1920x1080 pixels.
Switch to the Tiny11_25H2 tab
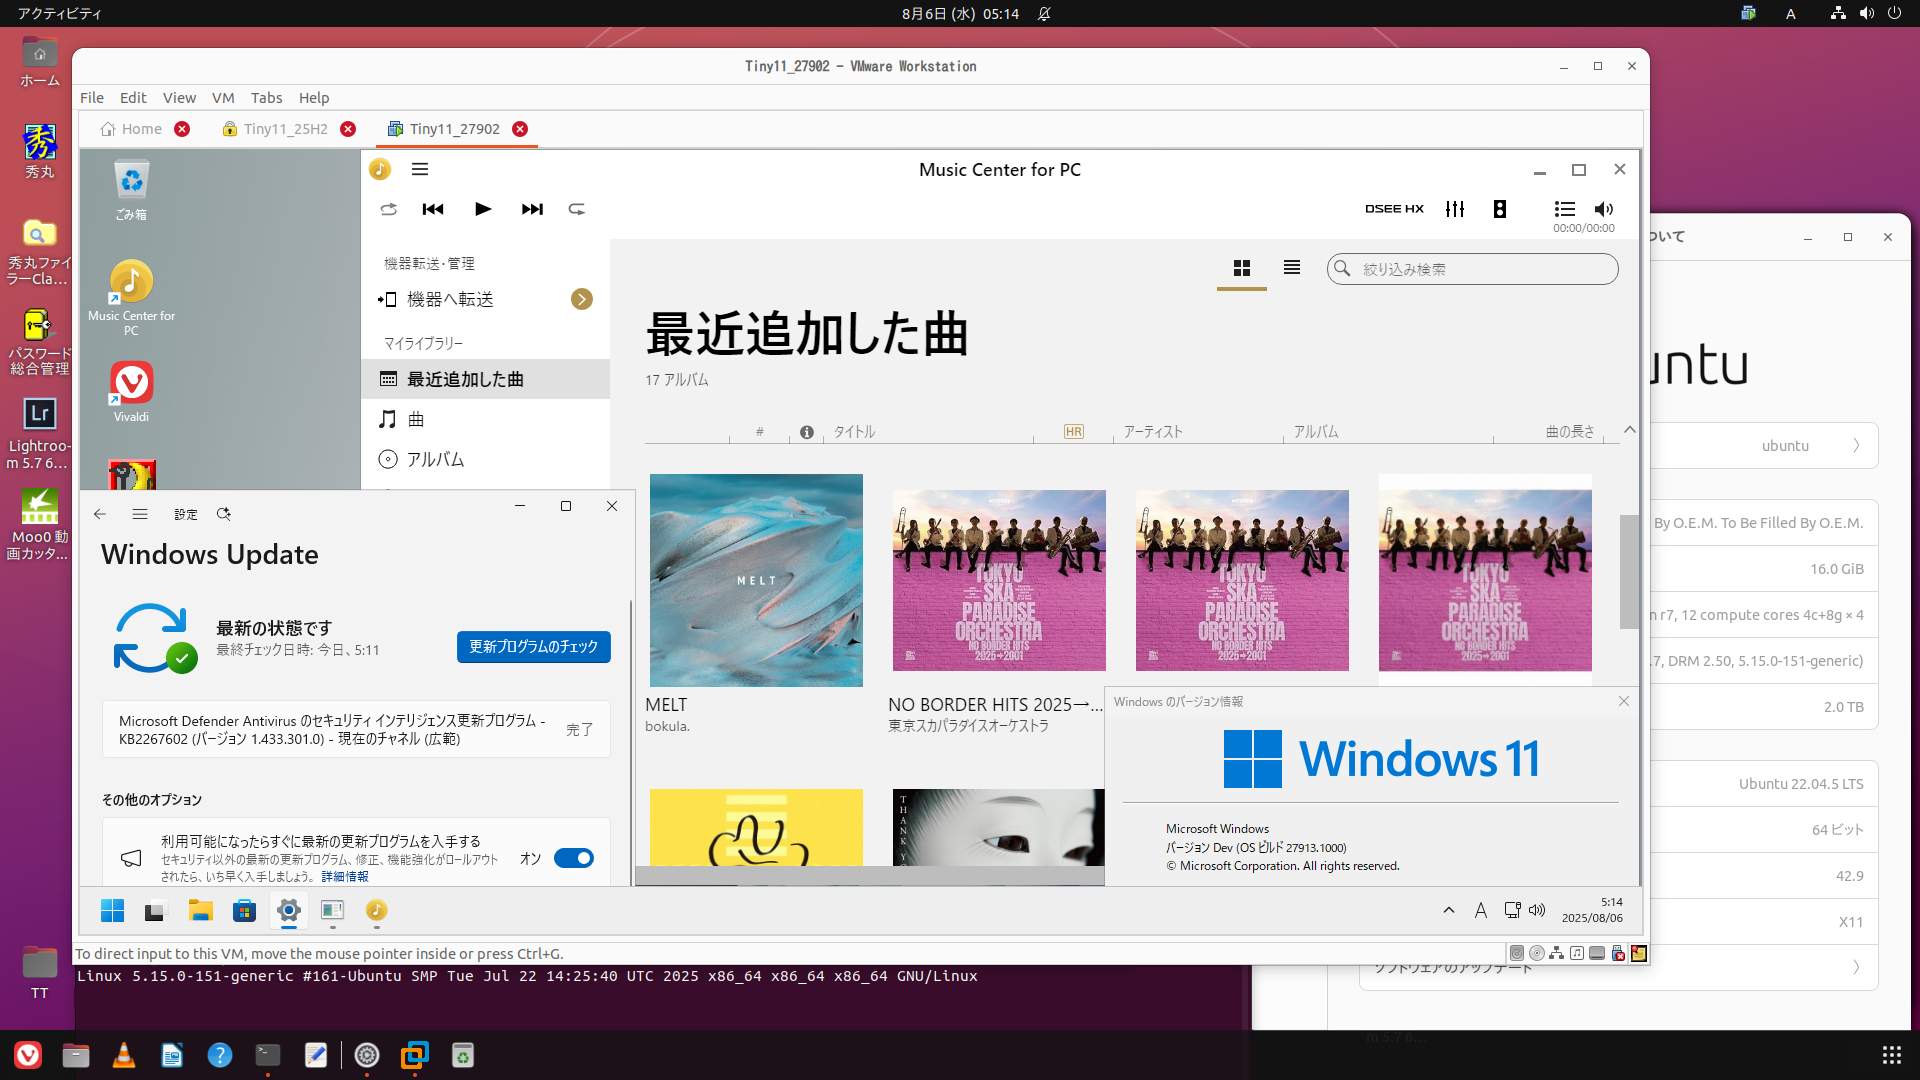[286, 129]
